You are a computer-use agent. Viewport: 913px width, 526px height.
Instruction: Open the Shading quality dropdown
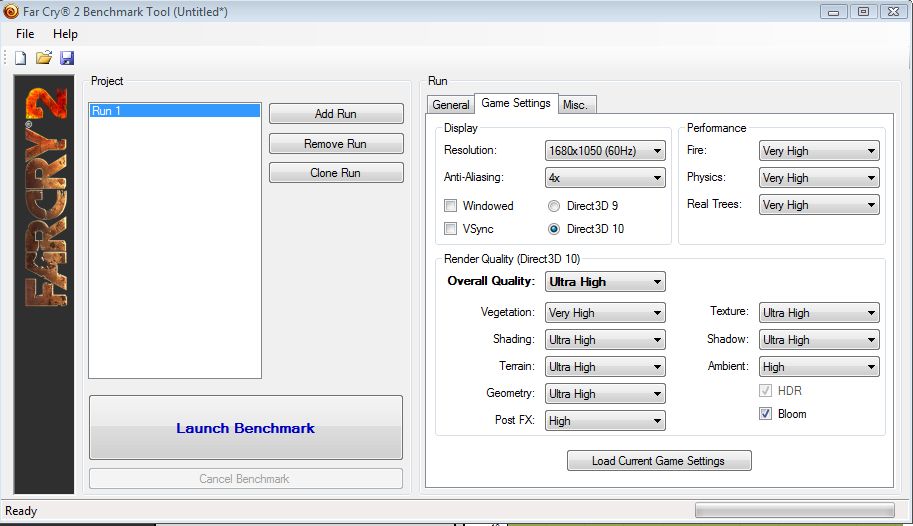(605, 340)
